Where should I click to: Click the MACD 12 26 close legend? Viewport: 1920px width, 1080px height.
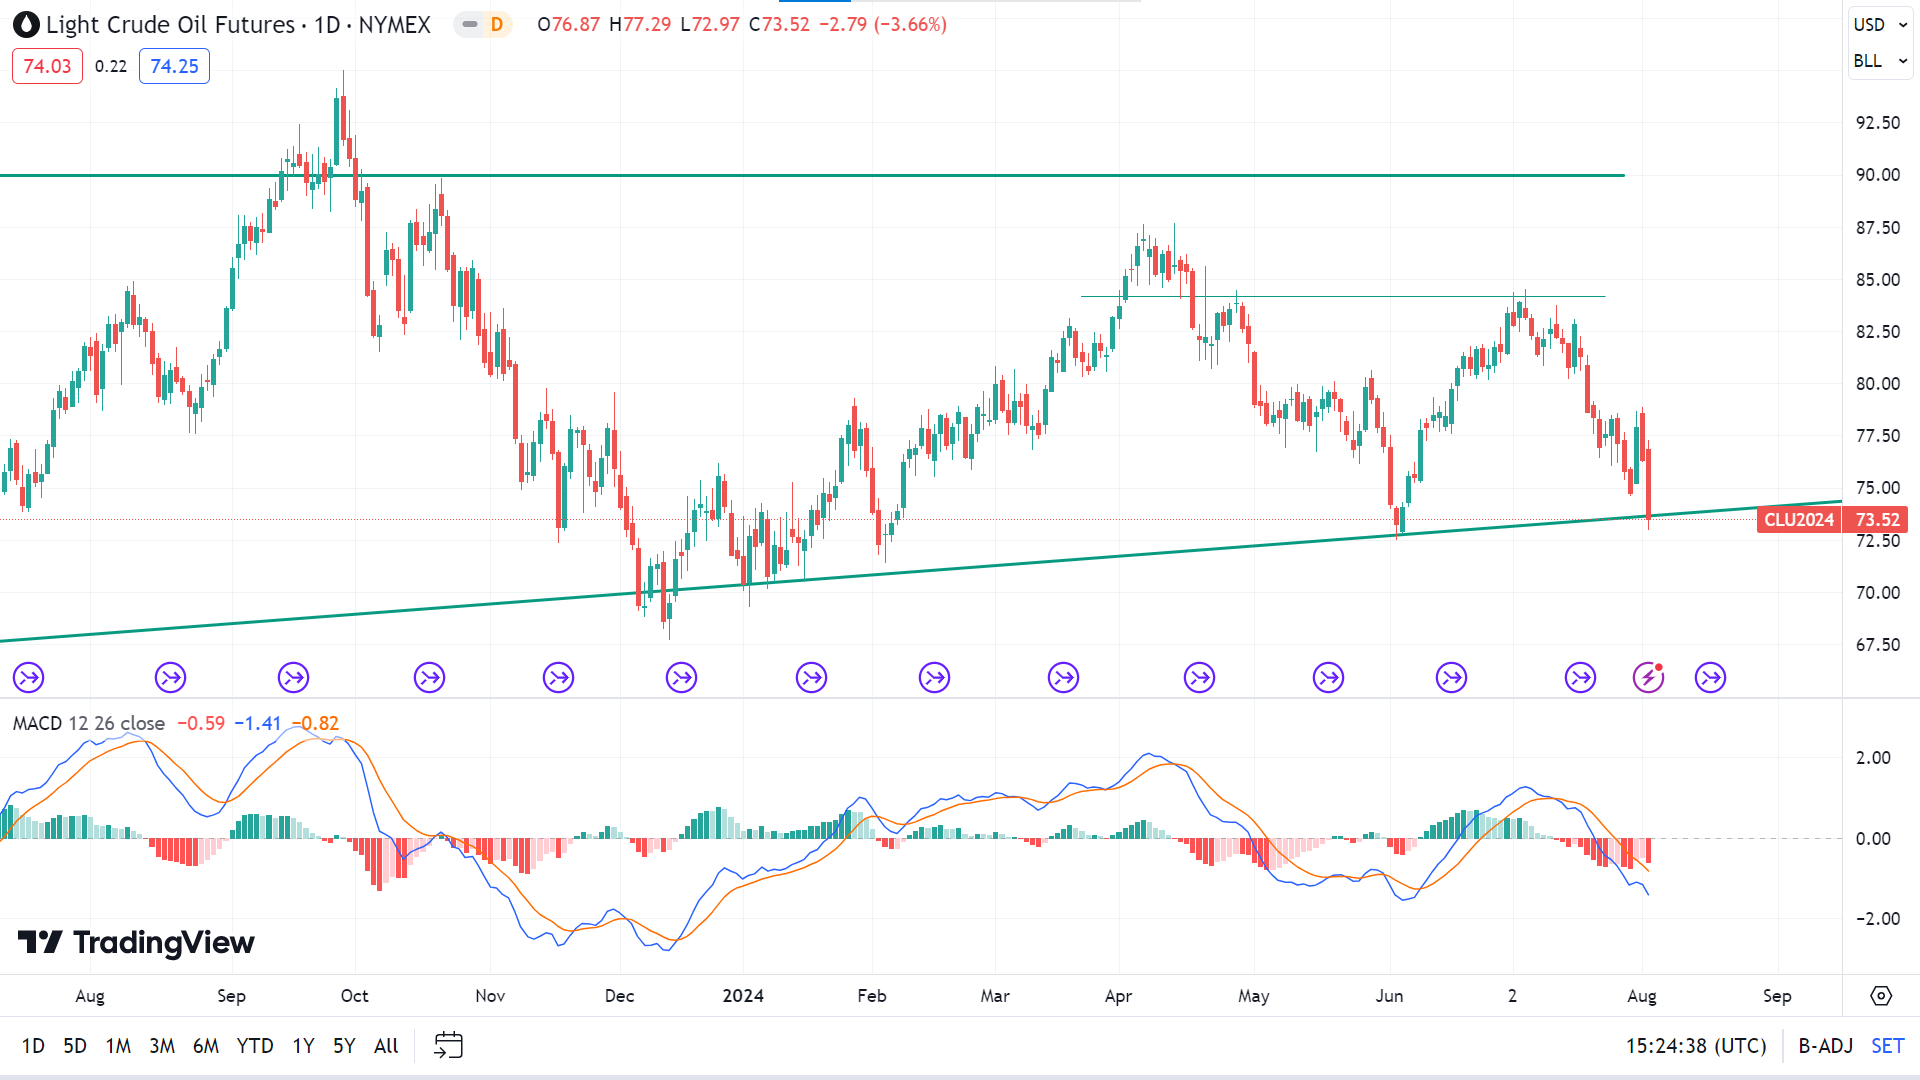[x=88, y=723]
